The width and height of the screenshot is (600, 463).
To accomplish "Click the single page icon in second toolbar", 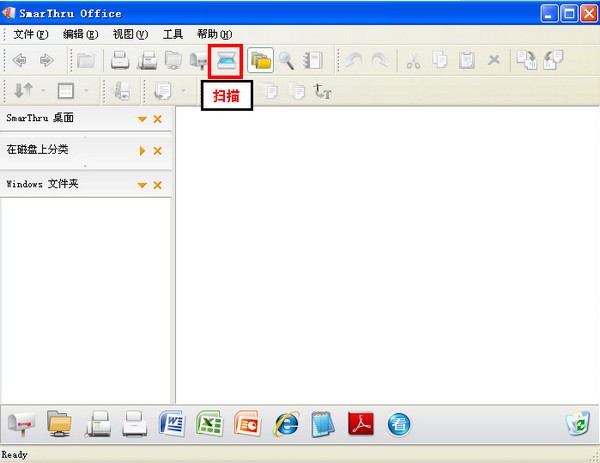I will (271, 91).
